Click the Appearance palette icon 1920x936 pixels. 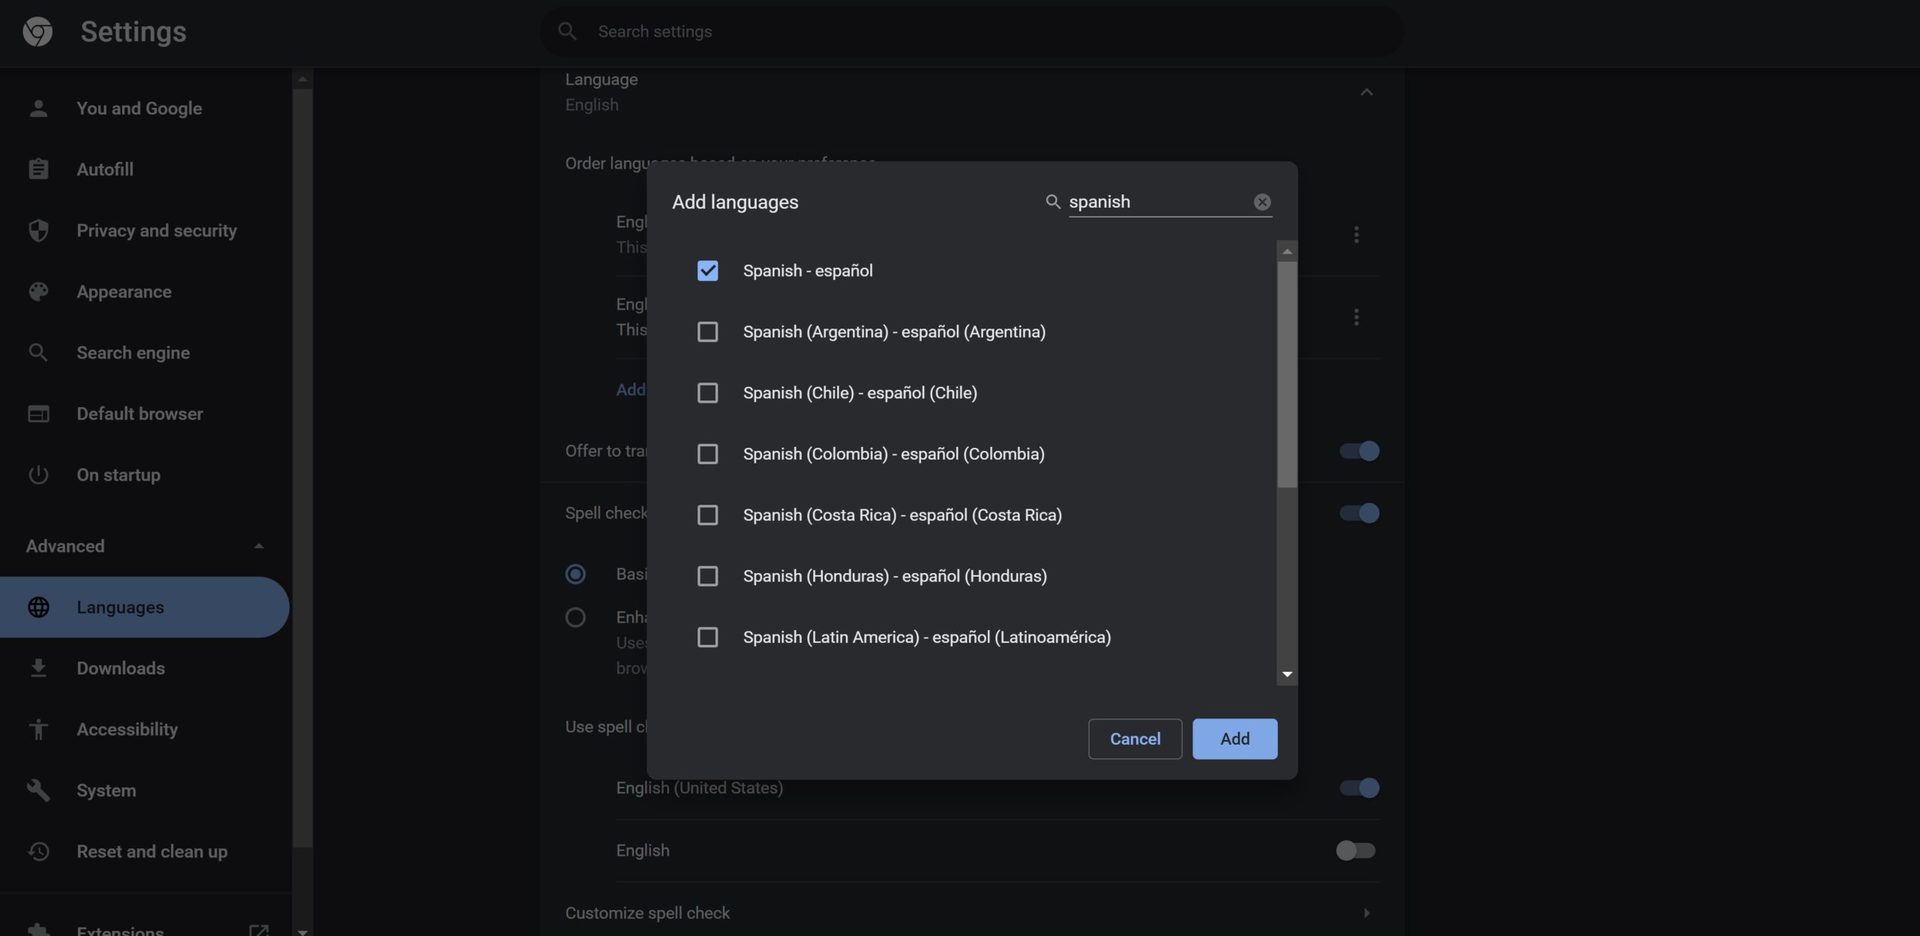click(38, 292)
